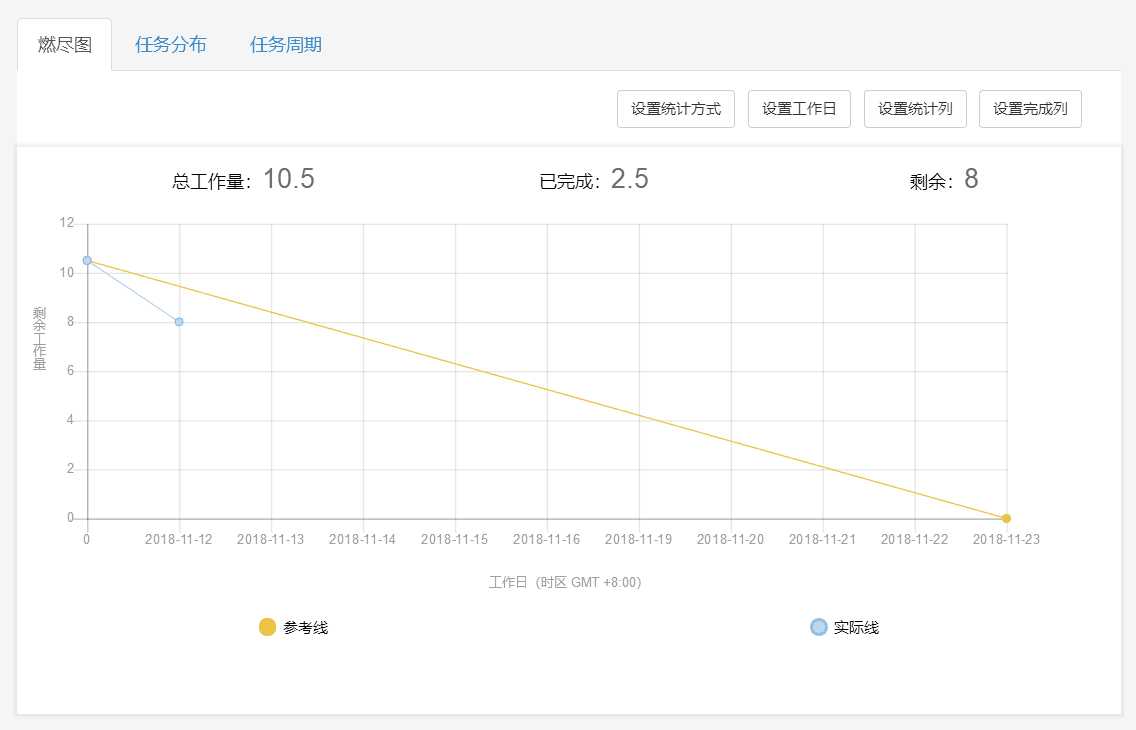Click the 已完成 value 2.5

[x=630, y=179]
